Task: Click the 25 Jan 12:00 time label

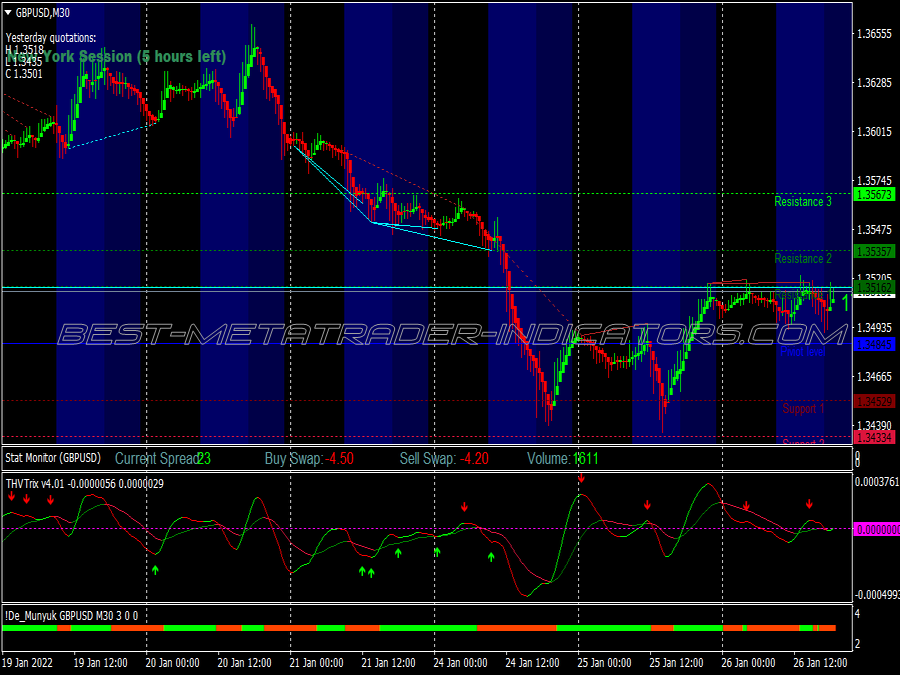Action: pos(676,662)
